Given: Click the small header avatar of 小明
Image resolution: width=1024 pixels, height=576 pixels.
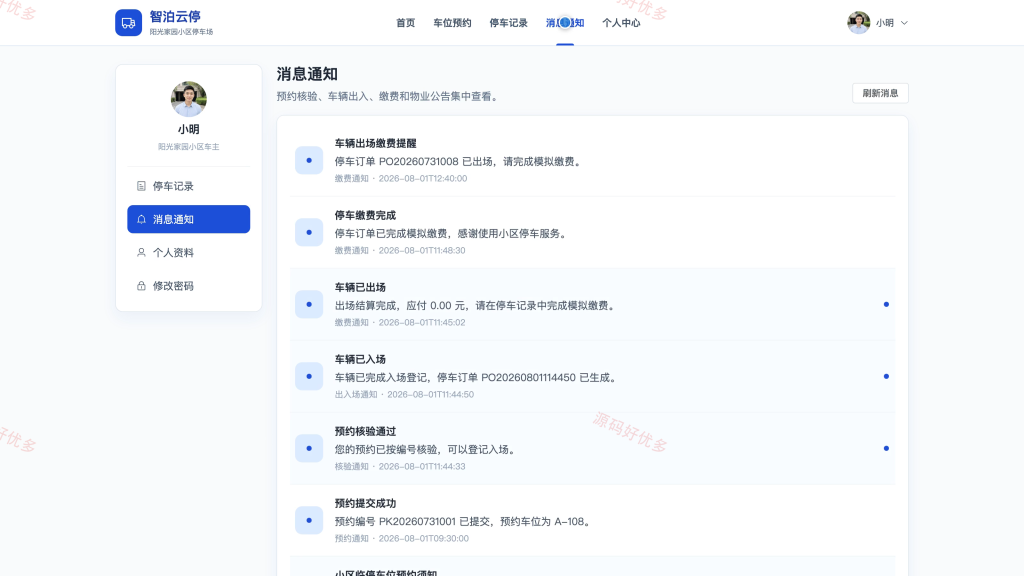Looking at the screenshot, I should 858,23.
